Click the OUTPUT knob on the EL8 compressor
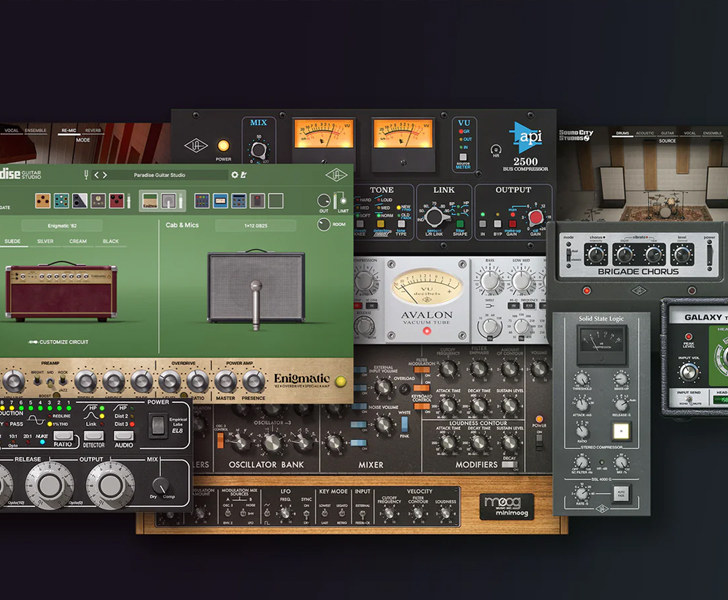This screenshot has width=728, height=600. [110, 485]
